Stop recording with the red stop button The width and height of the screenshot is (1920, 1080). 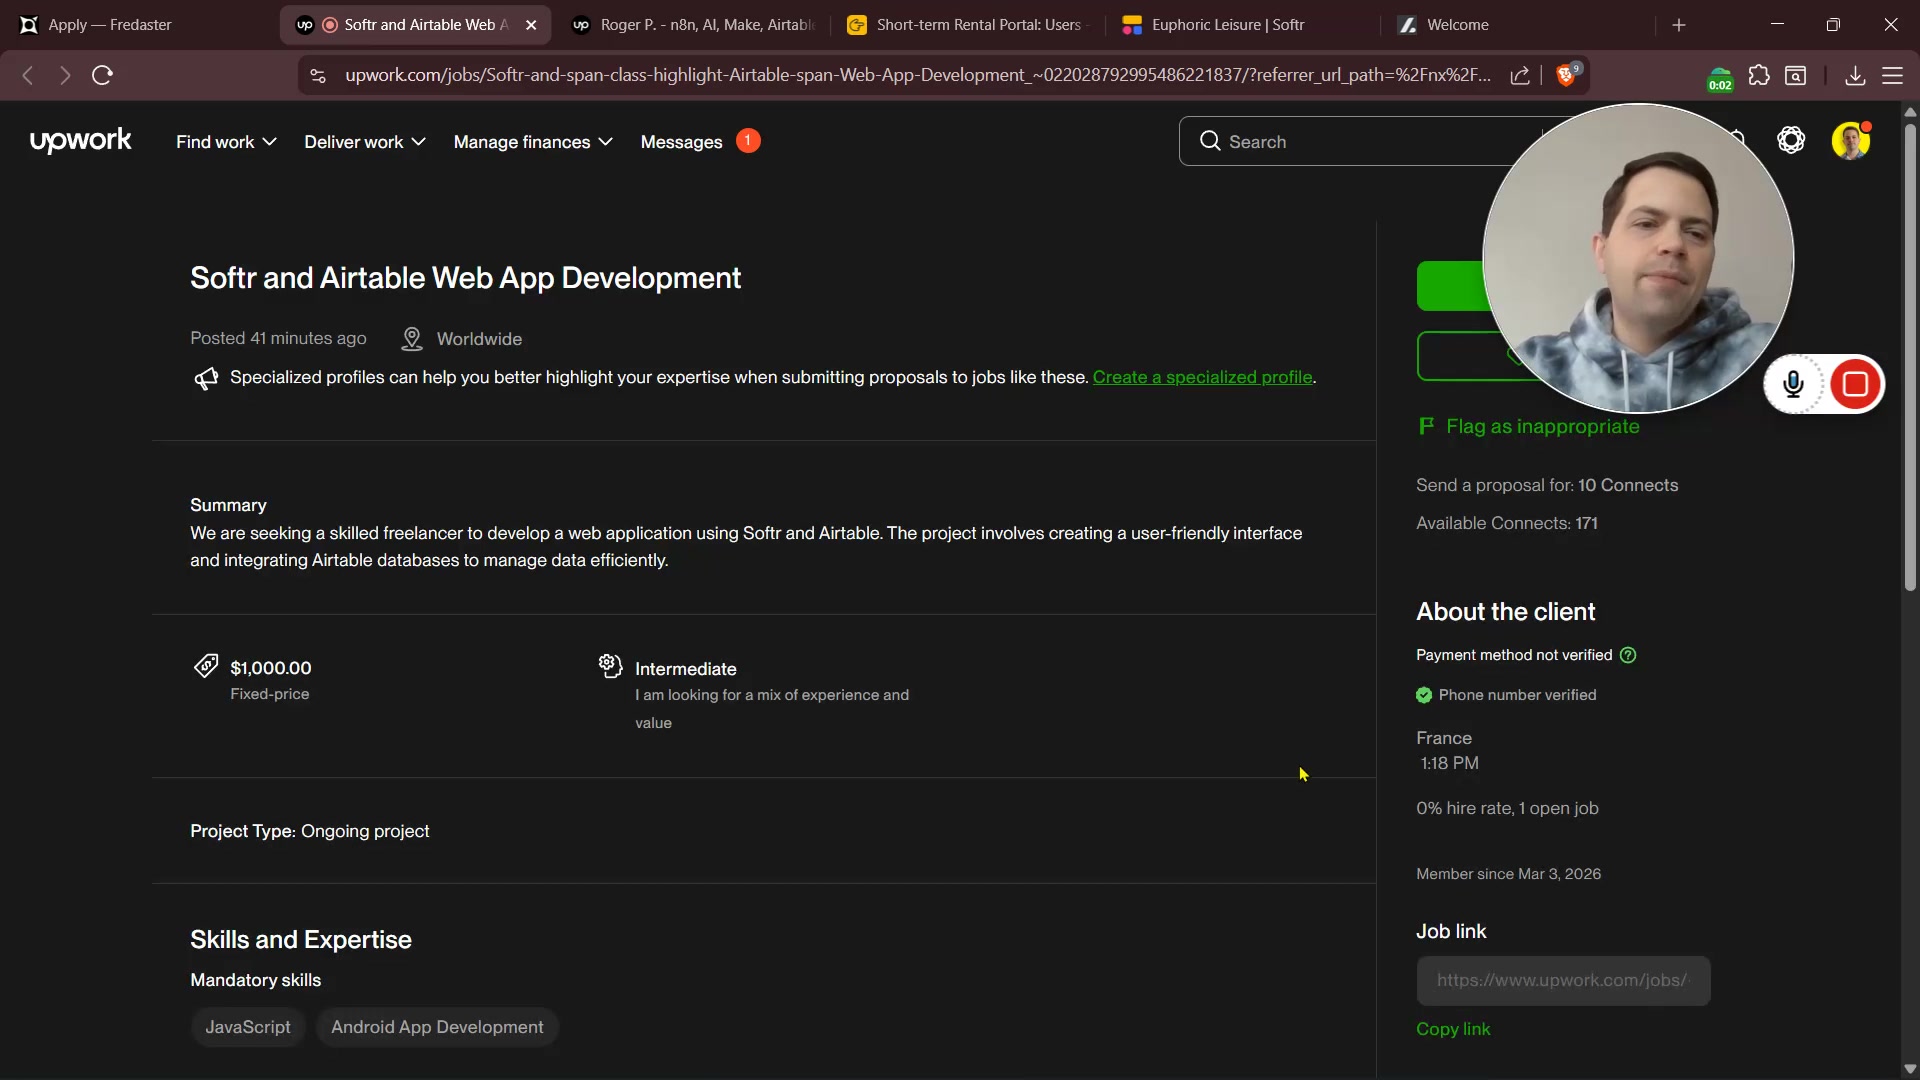1855,385
